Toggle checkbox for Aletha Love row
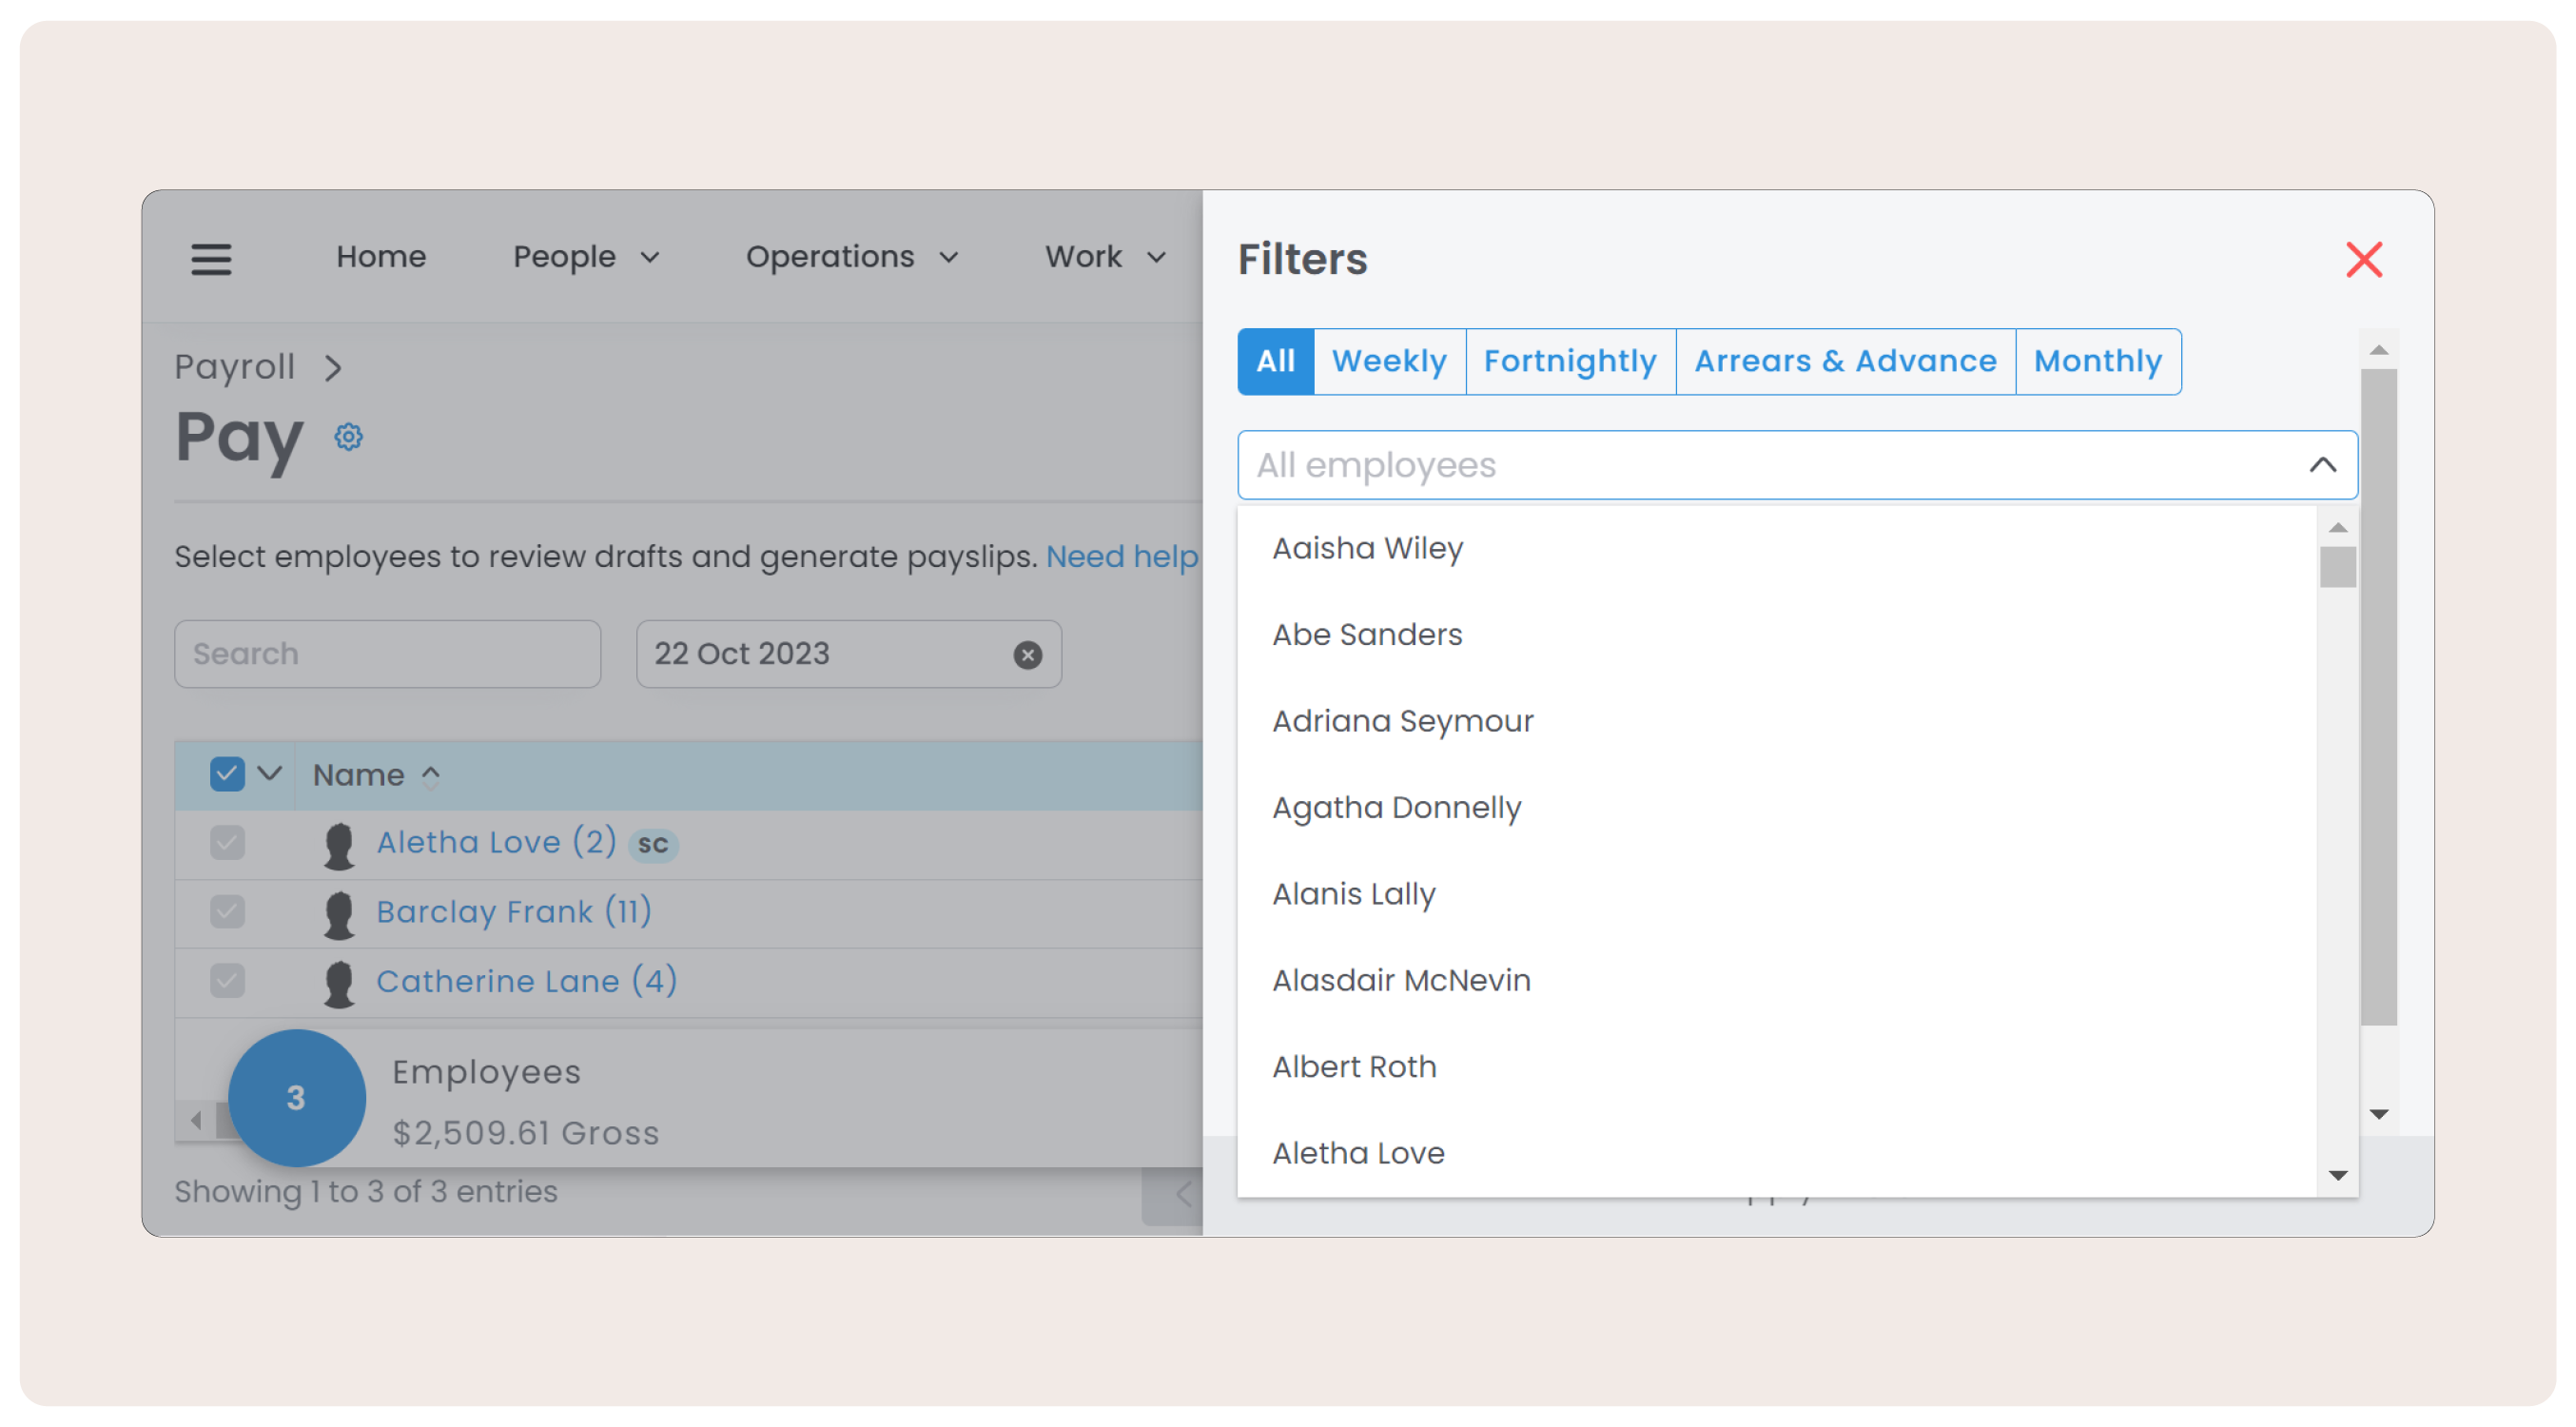Image resolution: width=2576 pixels, height=1427 pixels. (227, 843)
